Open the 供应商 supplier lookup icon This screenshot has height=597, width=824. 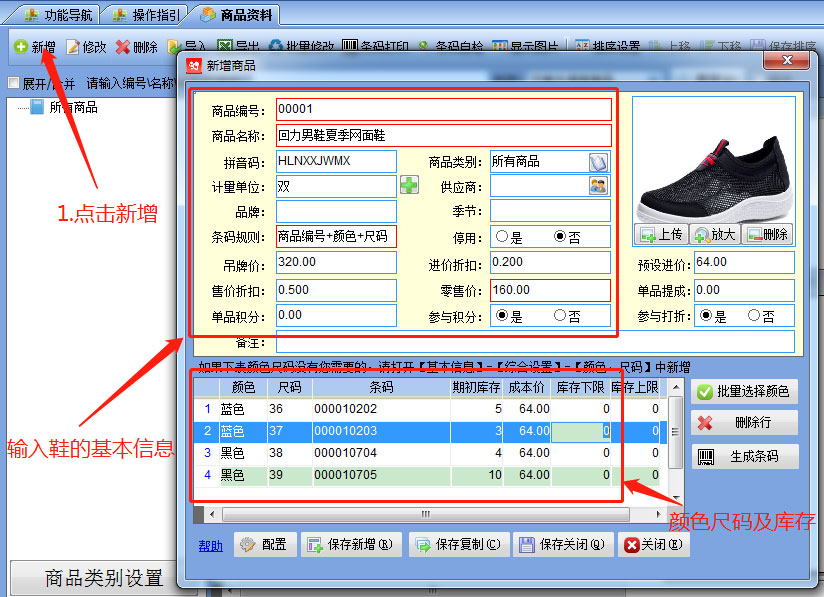click(x=598, y=185)
